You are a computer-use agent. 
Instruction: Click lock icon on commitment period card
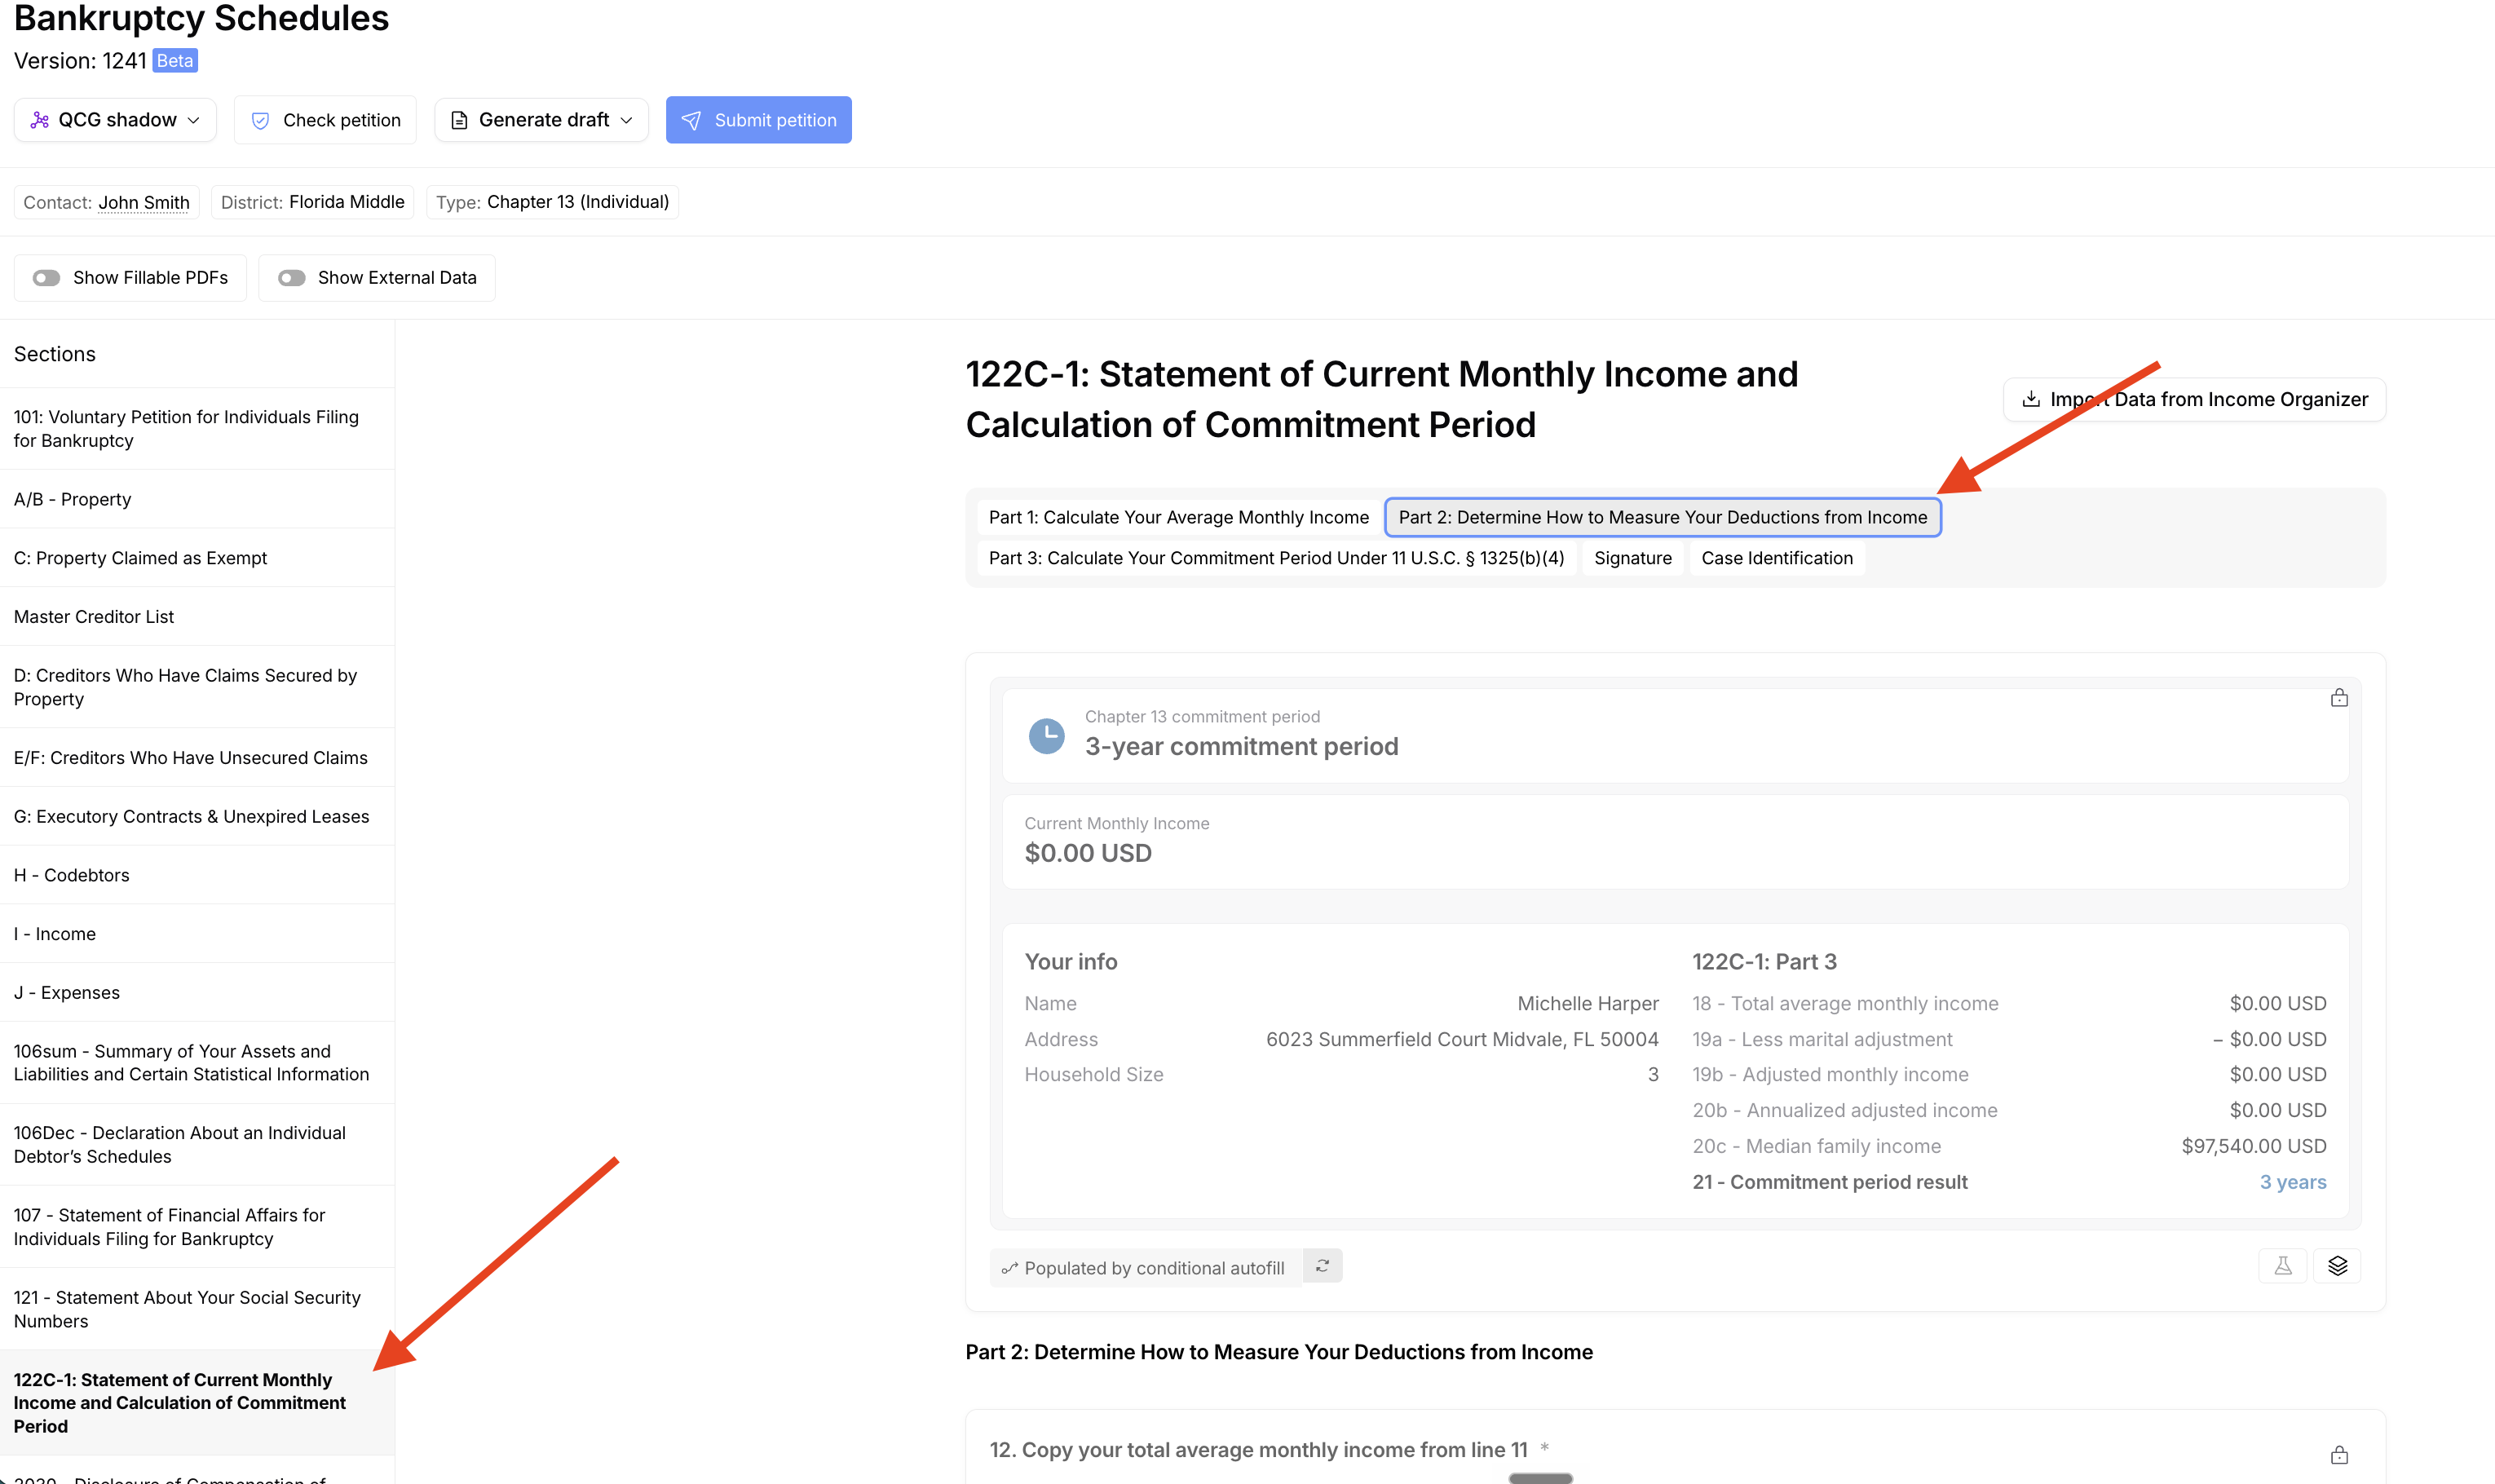click(2339, 698)
